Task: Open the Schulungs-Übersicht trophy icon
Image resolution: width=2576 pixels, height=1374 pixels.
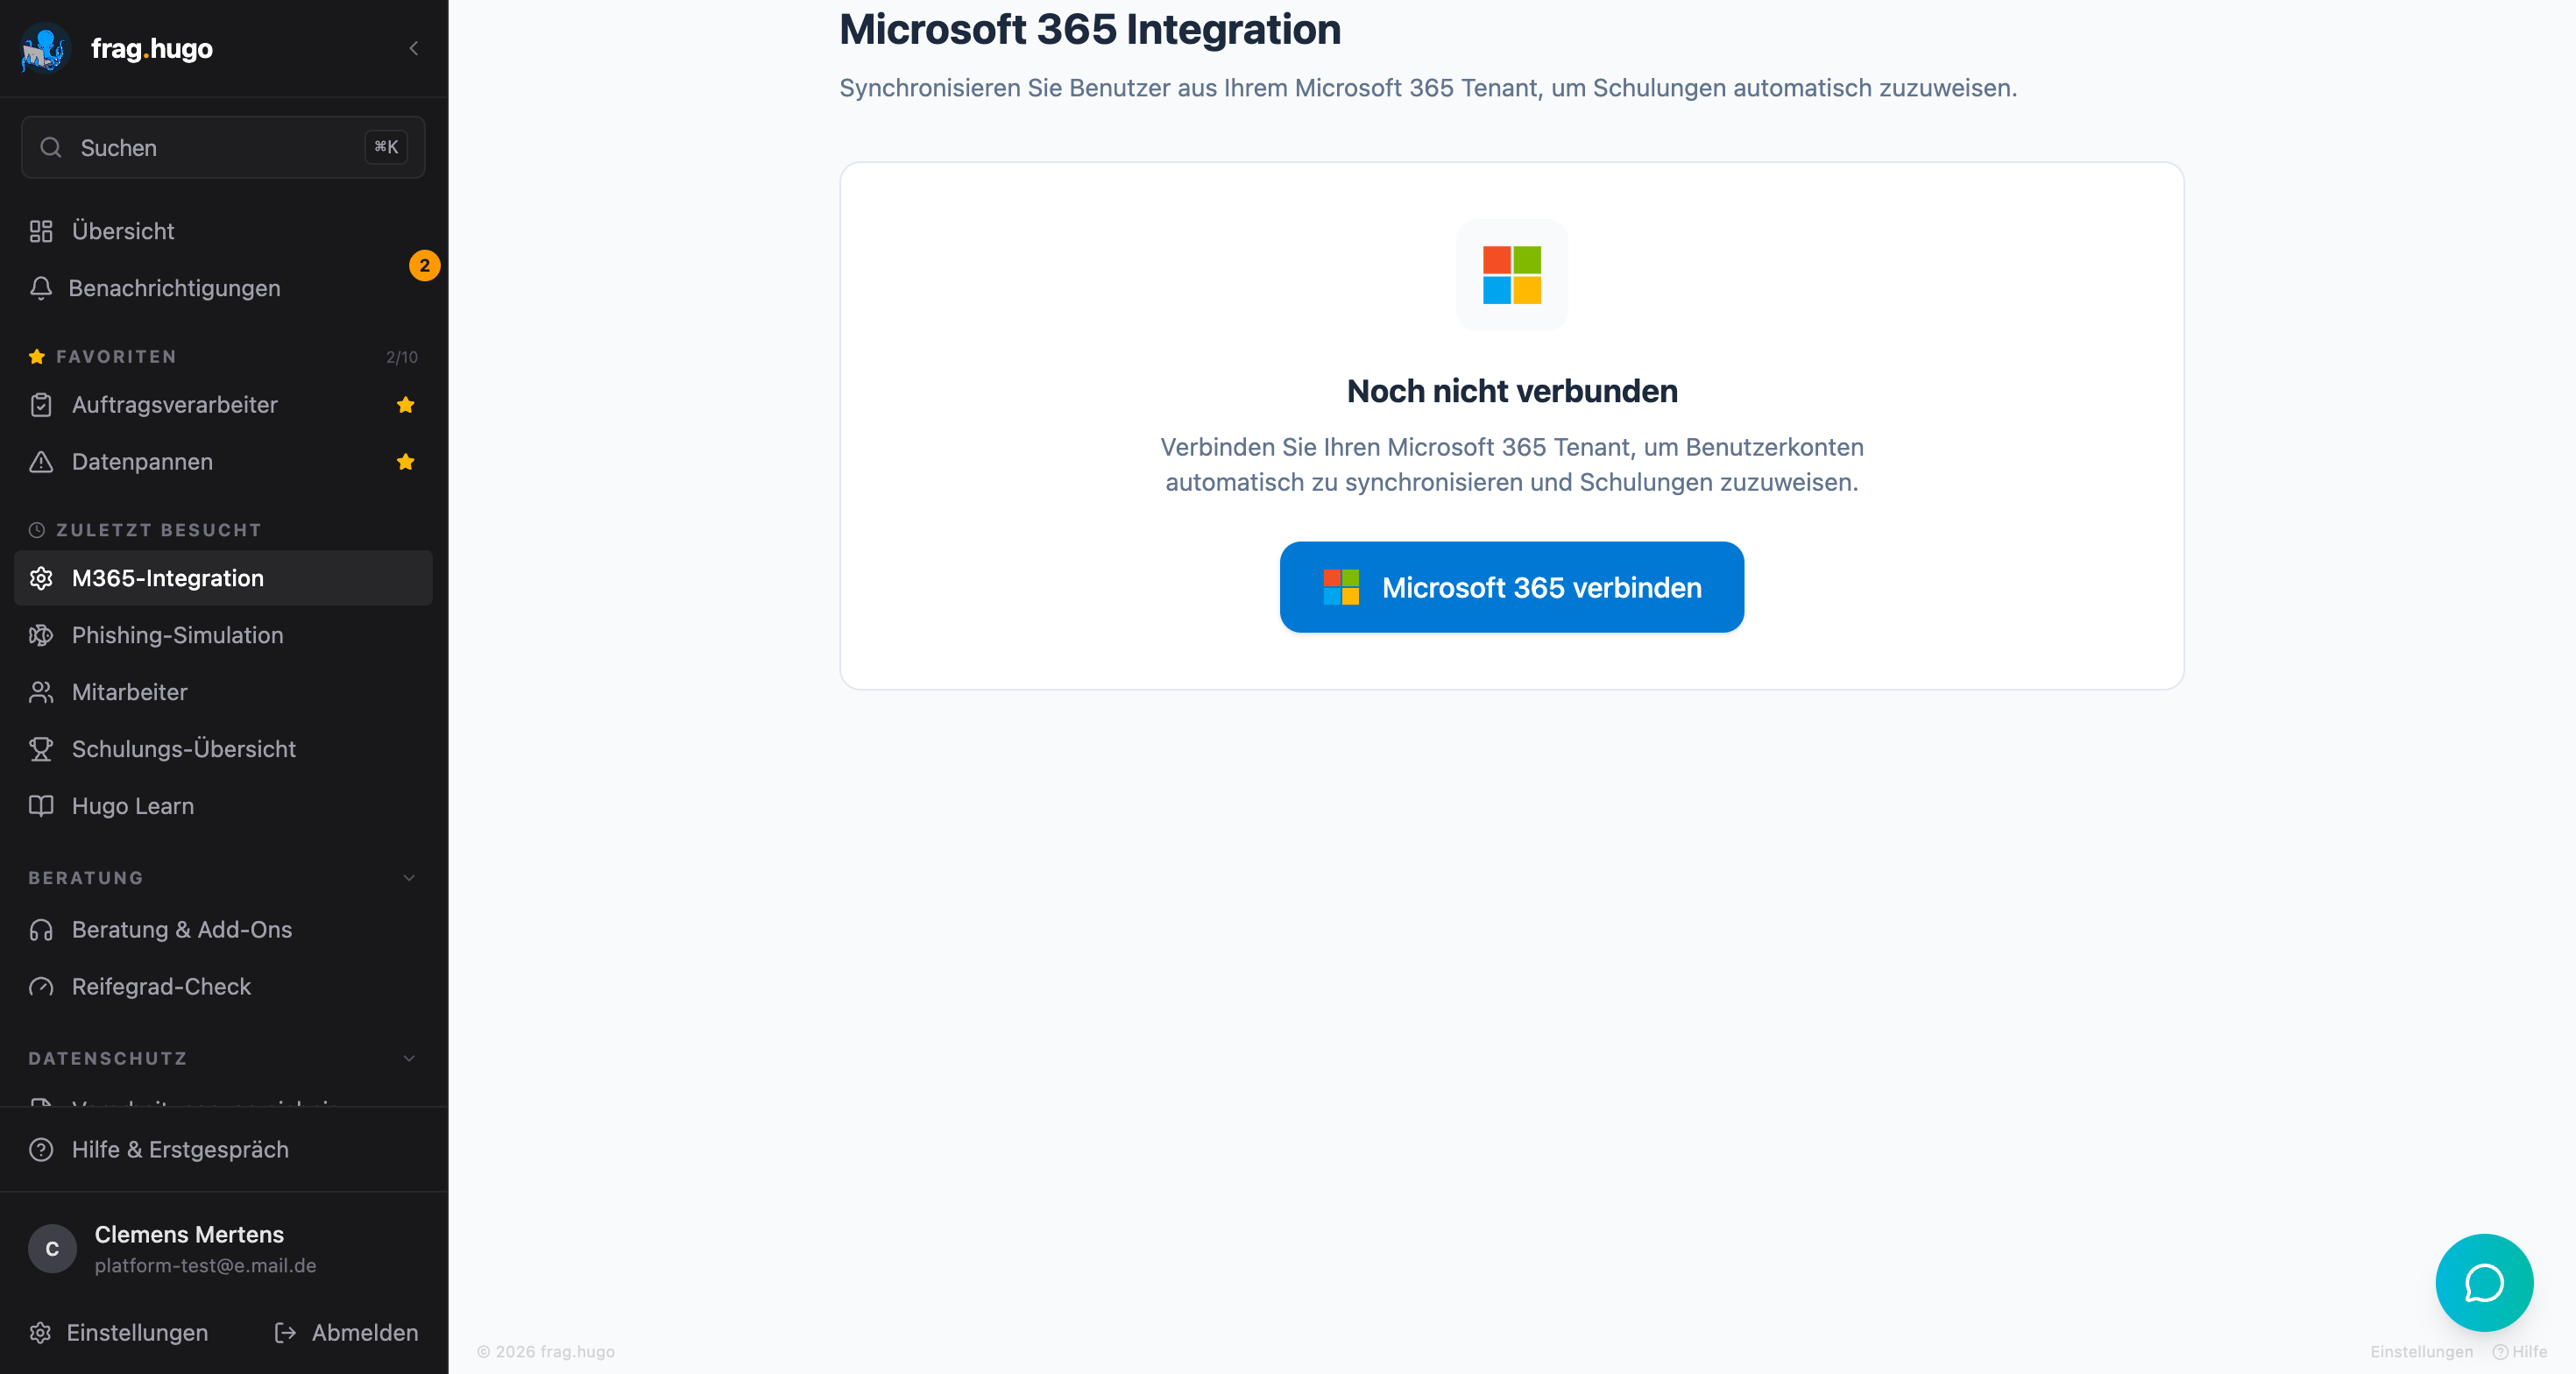Action: 41,749
